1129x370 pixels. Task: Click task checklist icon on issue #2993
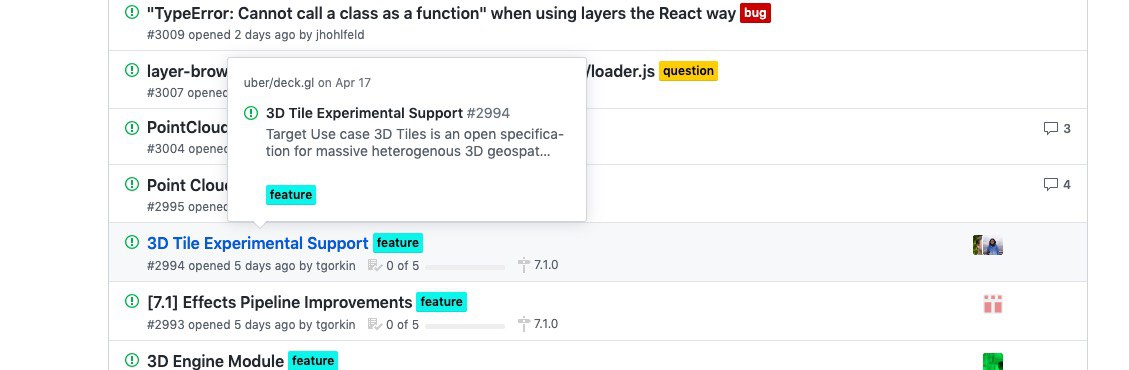click(x=374, y=325)
